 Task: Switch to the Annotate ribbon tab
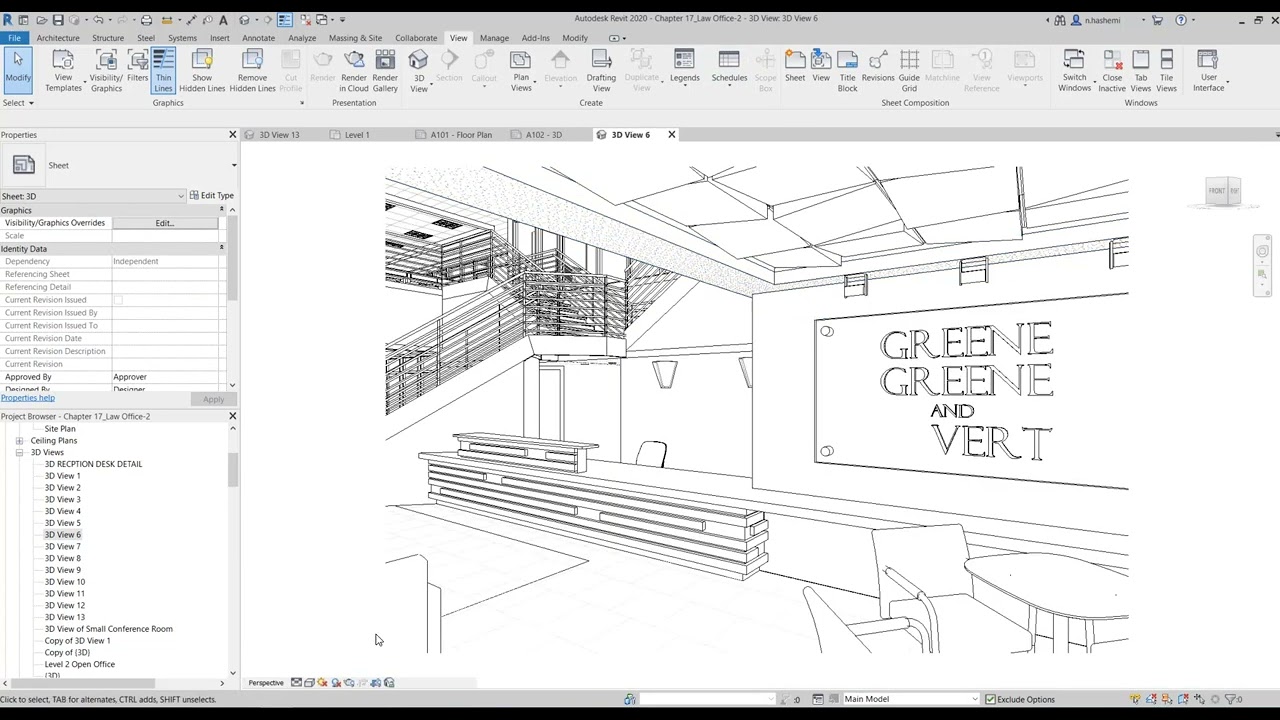[x=258, y=38]
